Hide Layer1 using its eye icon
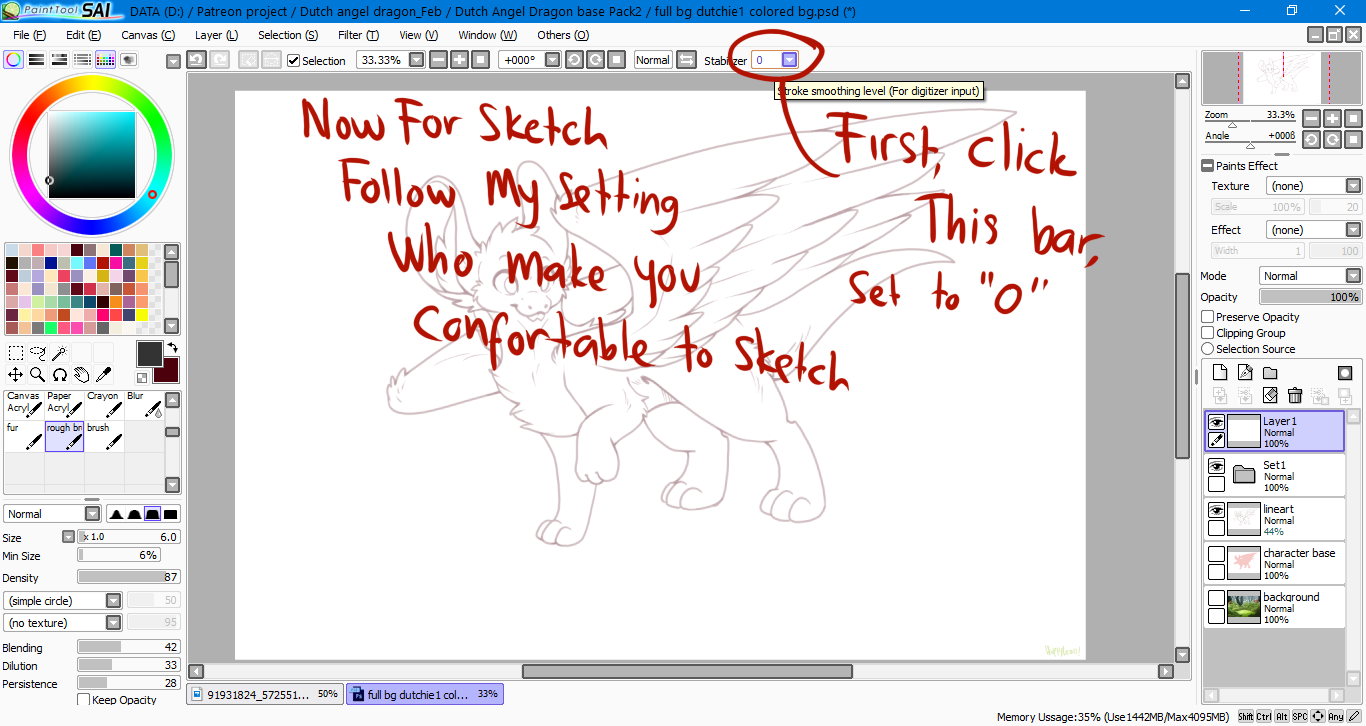This screenshot has height=726, width=1366. click(x=1216, y=423)
